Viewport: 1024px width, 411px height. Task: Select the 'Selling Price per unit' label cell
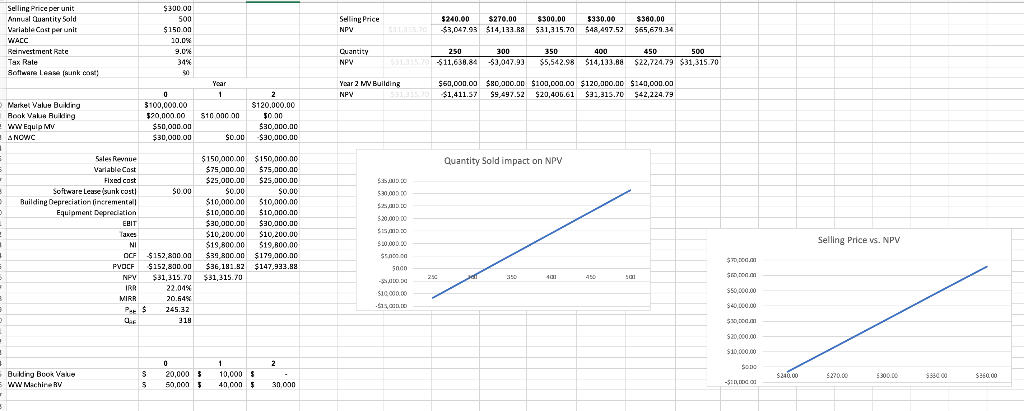coord(42,9)
